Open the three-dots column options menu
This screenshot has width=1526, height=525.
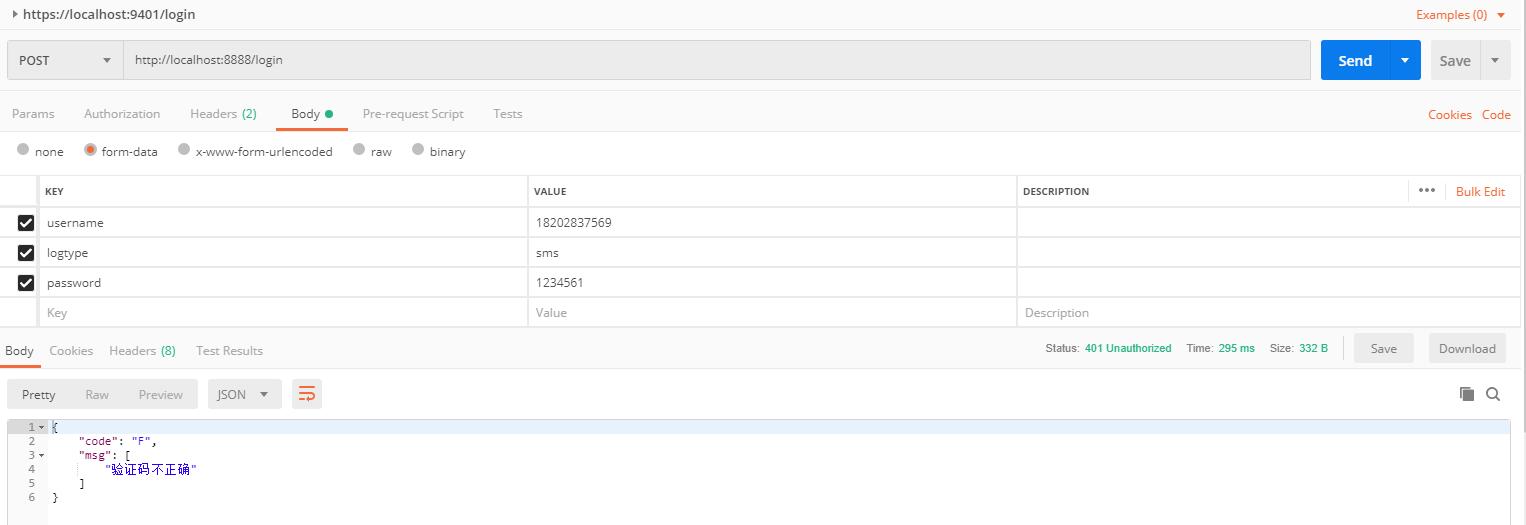(1426, 191)
